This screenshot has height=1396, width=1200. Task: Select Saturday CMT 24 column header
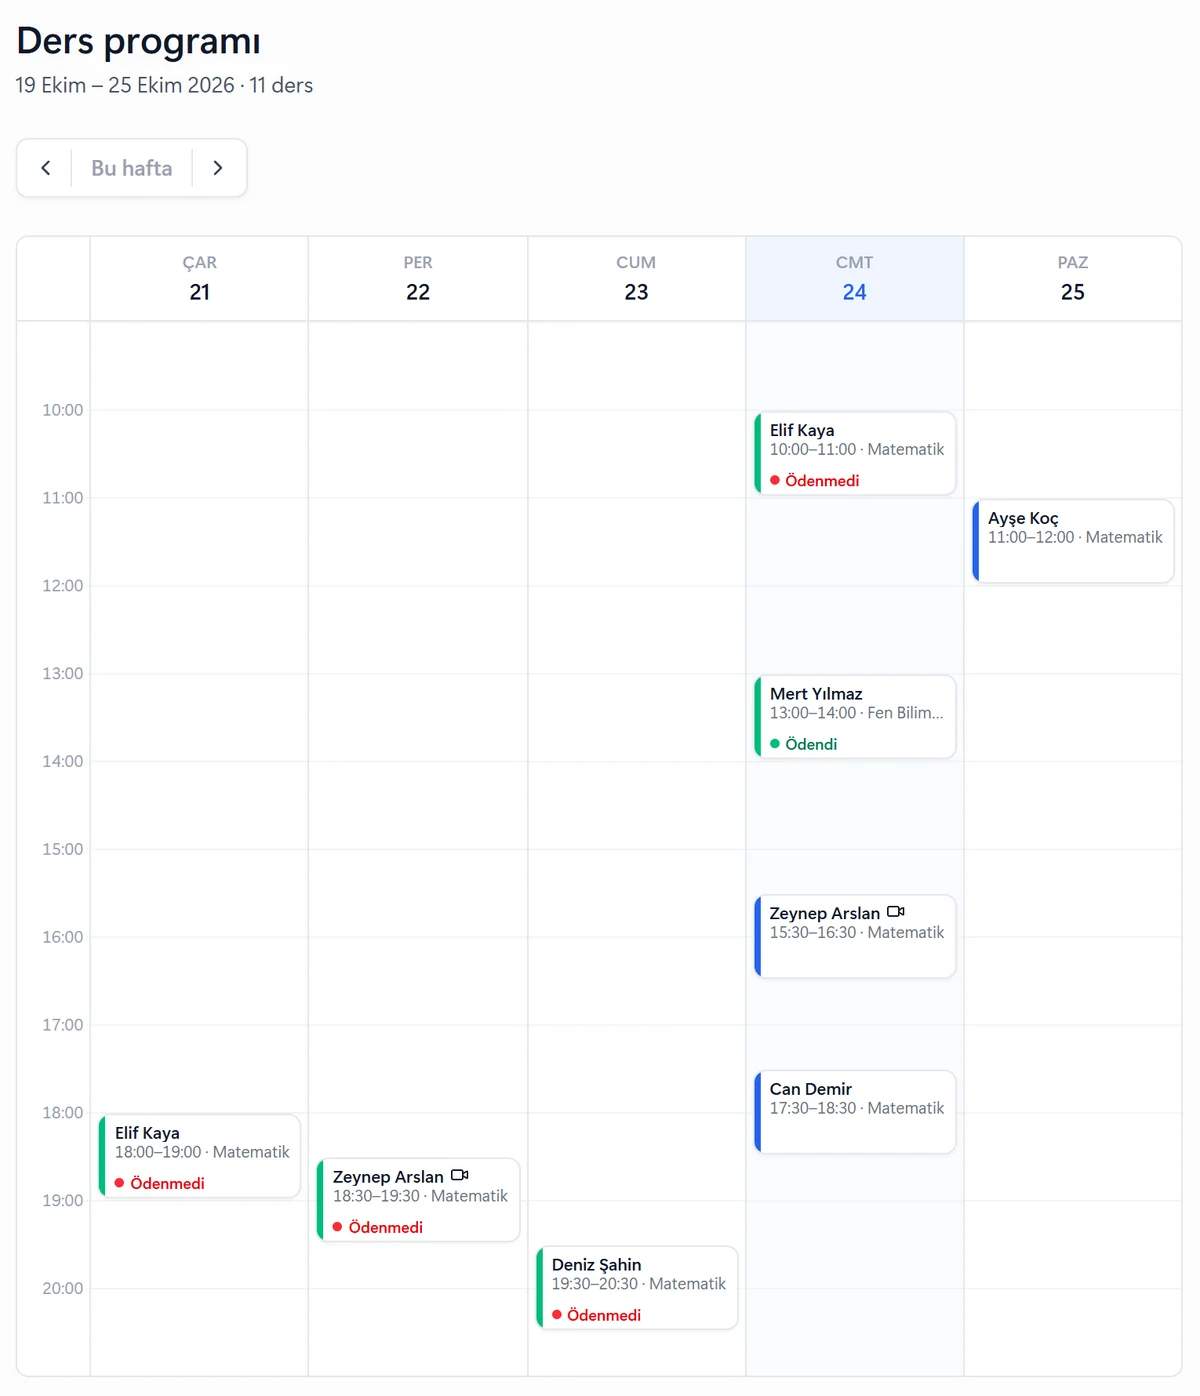pyautogui.click(x=854, y=279)
